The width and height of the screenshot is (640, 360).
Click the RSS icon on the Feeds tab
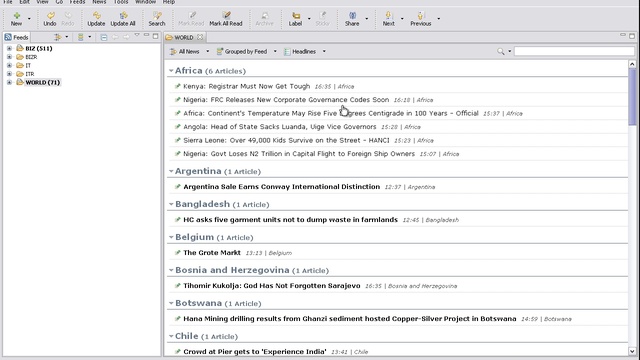(8, 37)
